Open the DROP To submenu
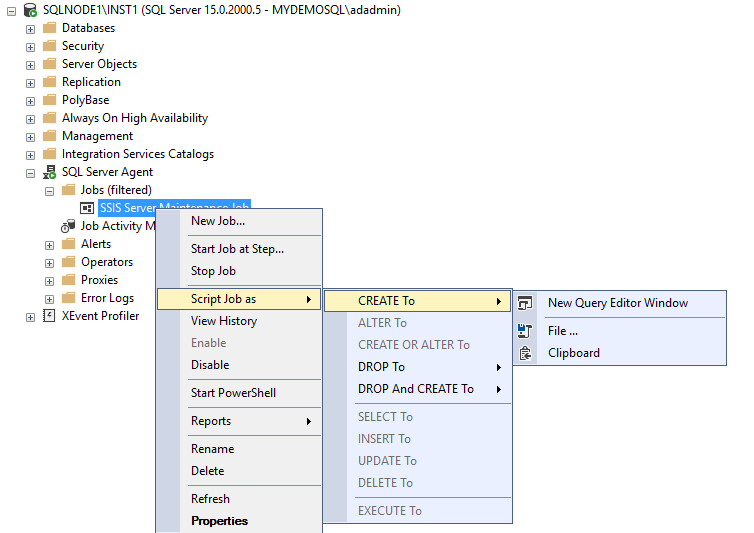754x533 pixels. coord(417,367)
